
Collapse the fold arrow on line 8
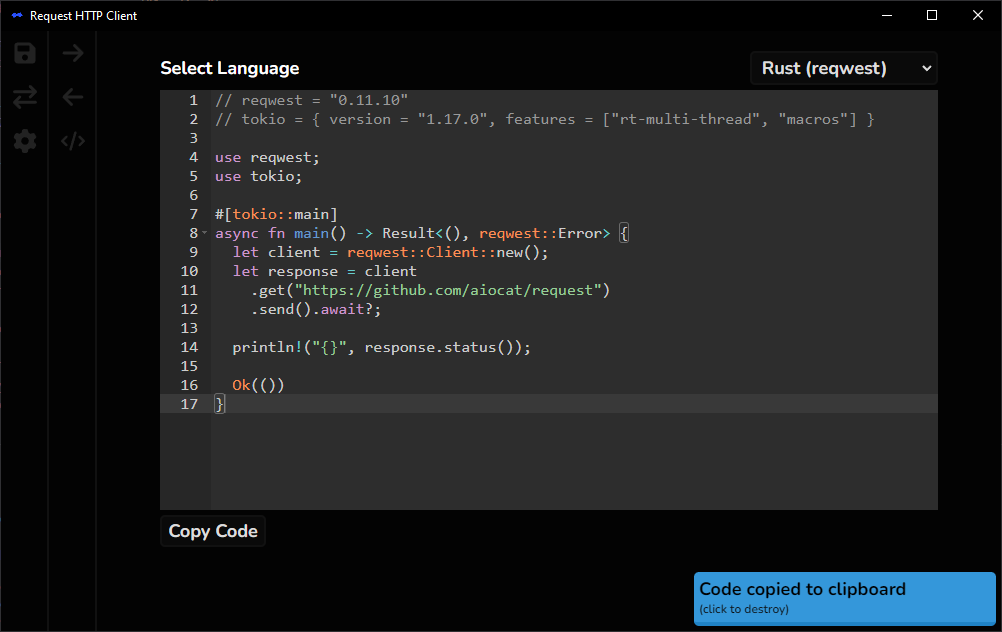pyautogui.click(x=204, y=233)
